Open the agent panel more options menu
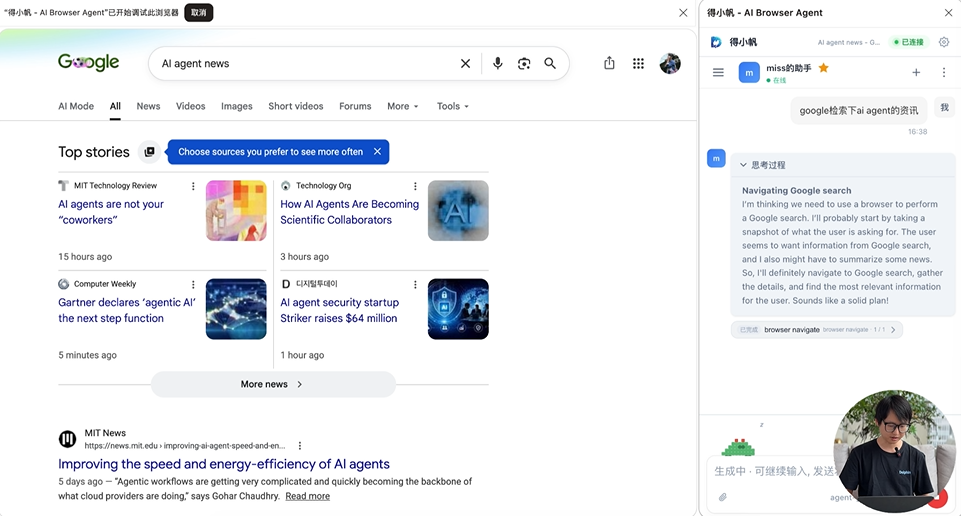 click(x=944, y=72)
